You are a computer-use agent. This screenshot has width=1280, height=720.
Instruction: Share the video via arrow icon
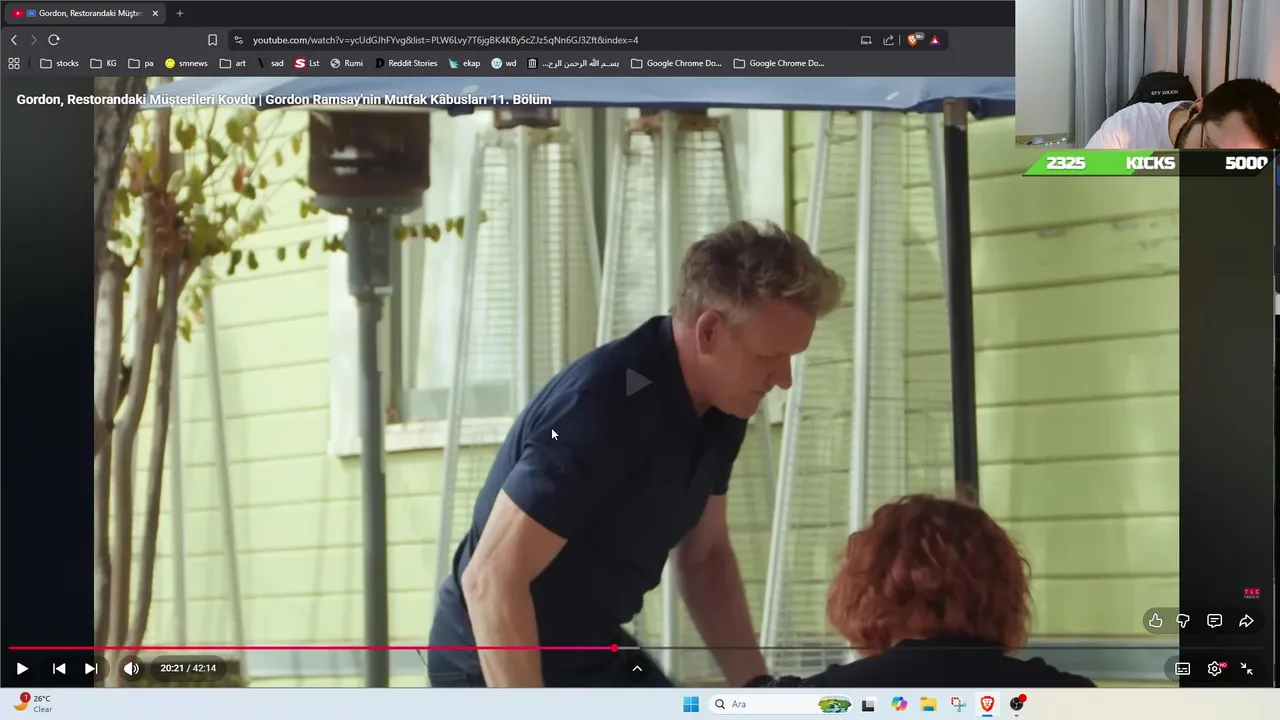tap(1246, 621)
